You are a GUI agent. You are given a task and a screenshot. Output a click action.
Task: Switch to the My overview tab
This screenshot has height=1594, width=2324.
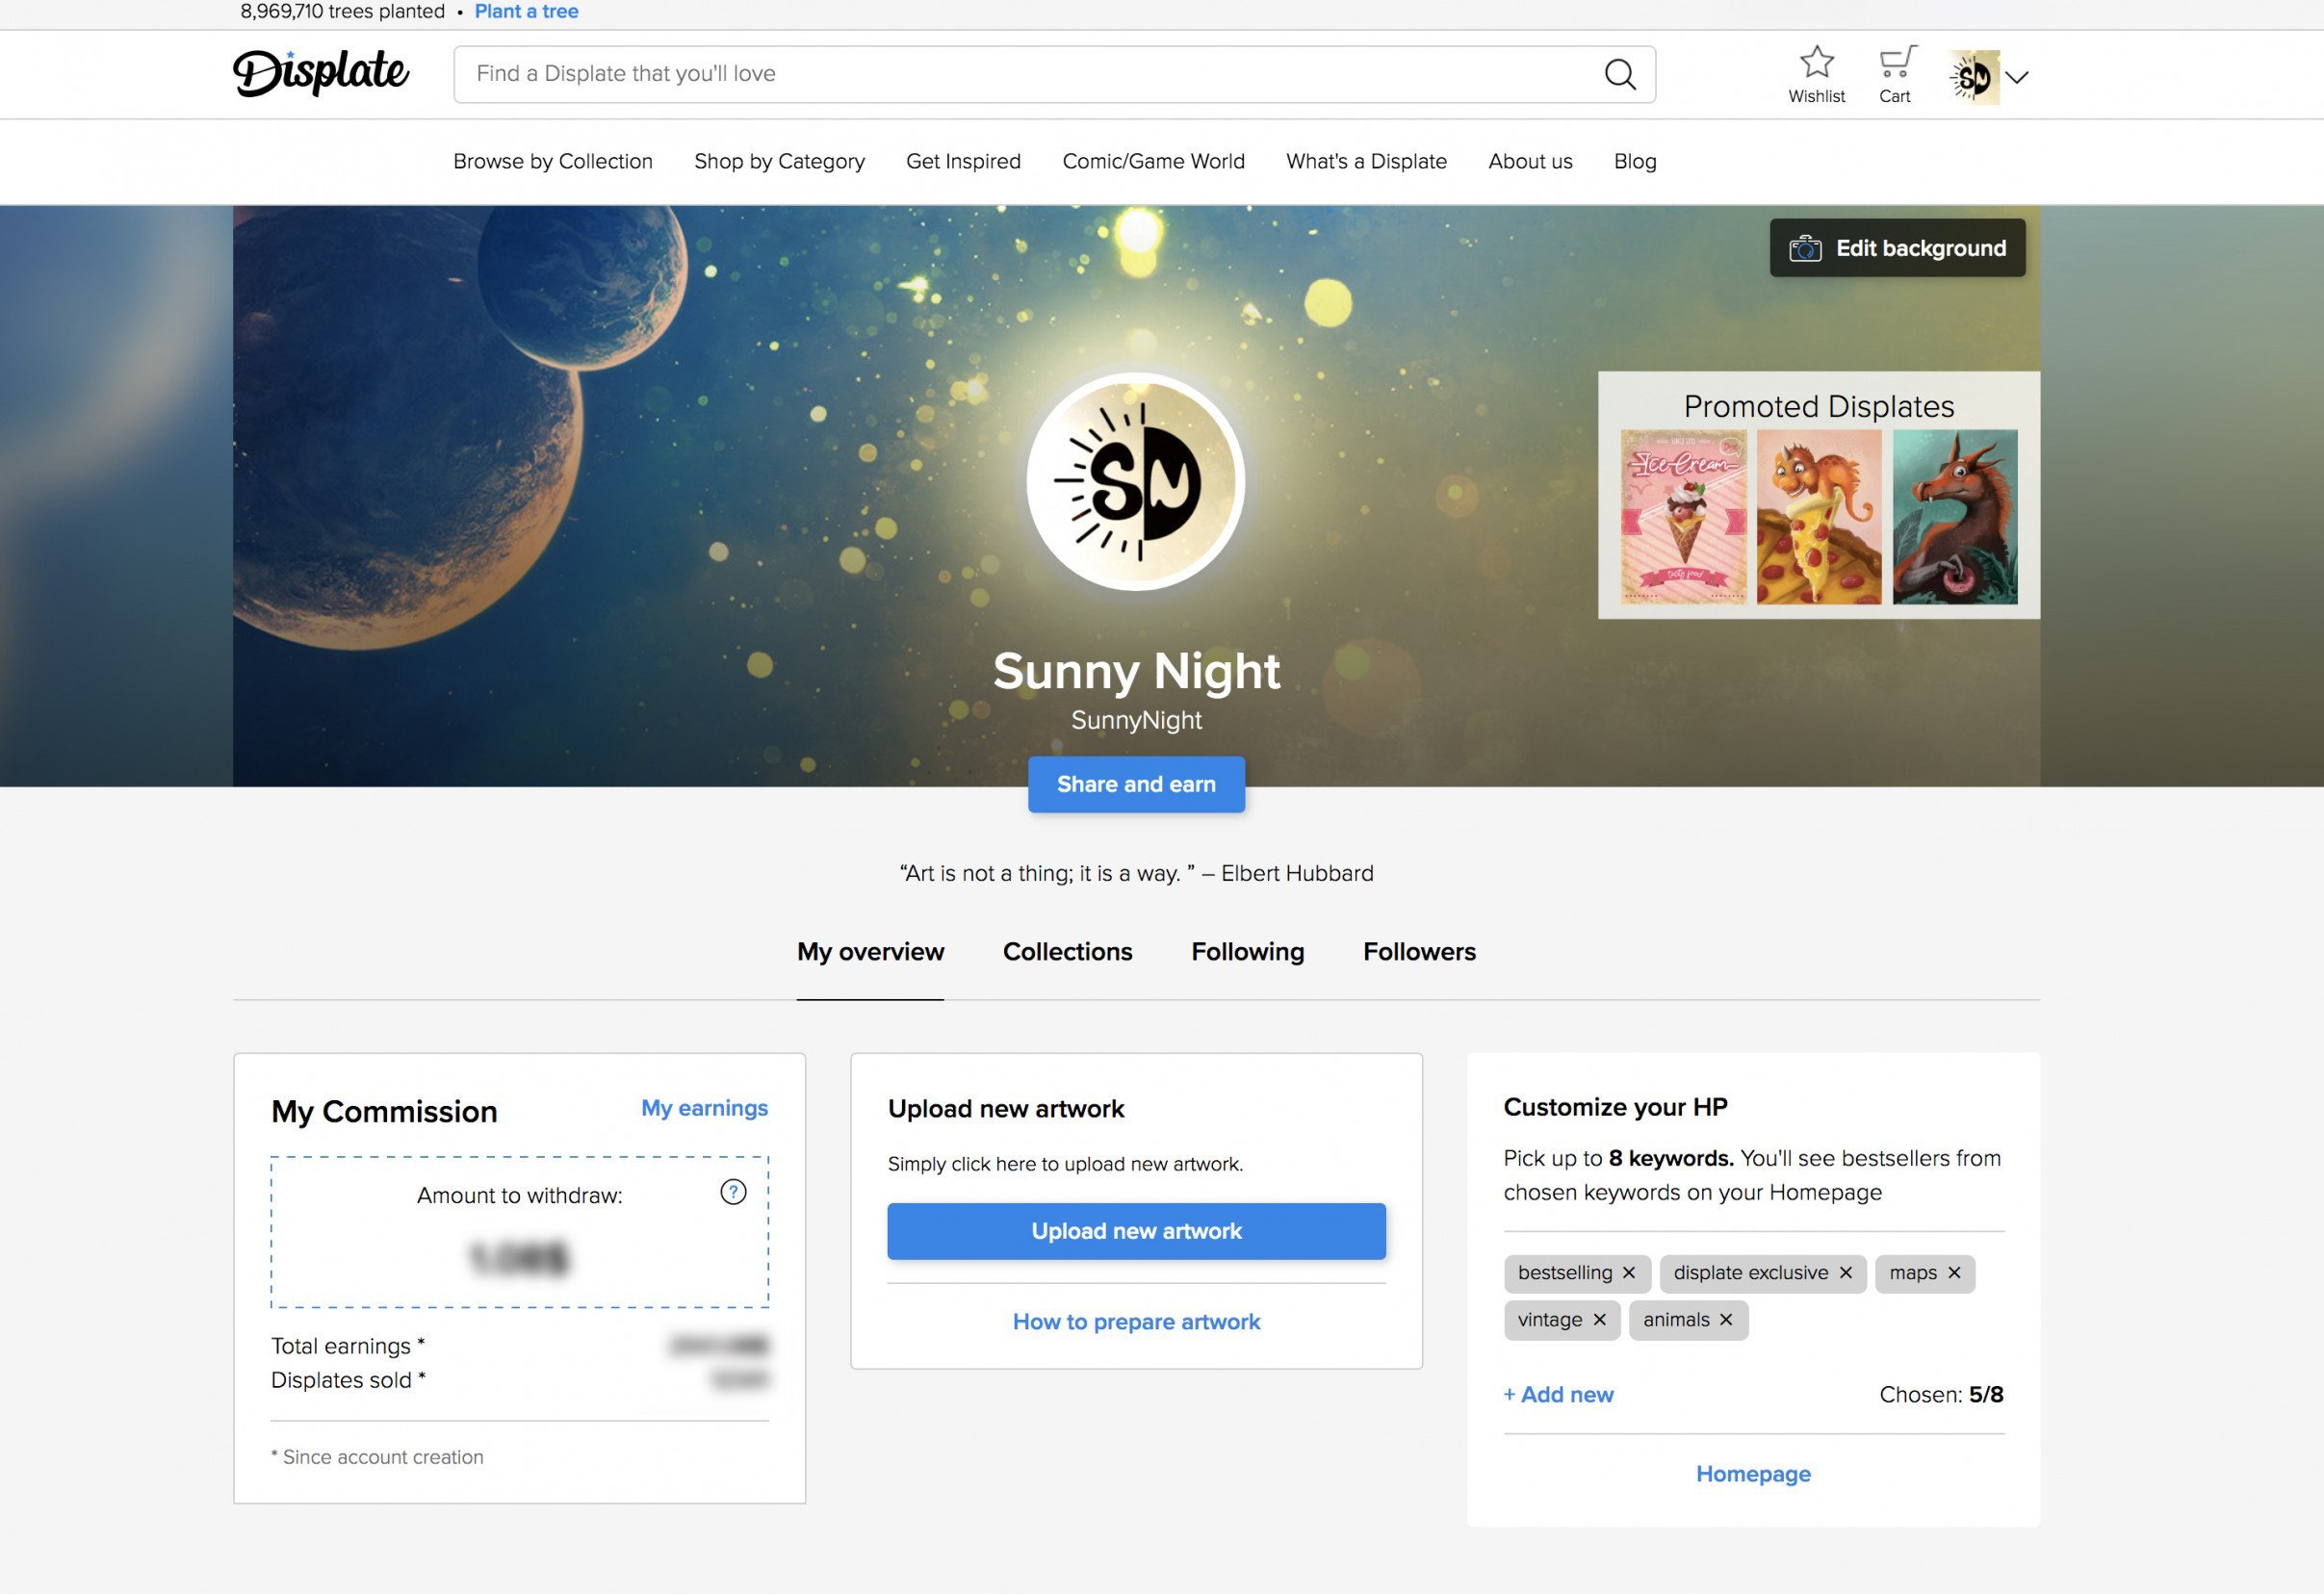870,952
